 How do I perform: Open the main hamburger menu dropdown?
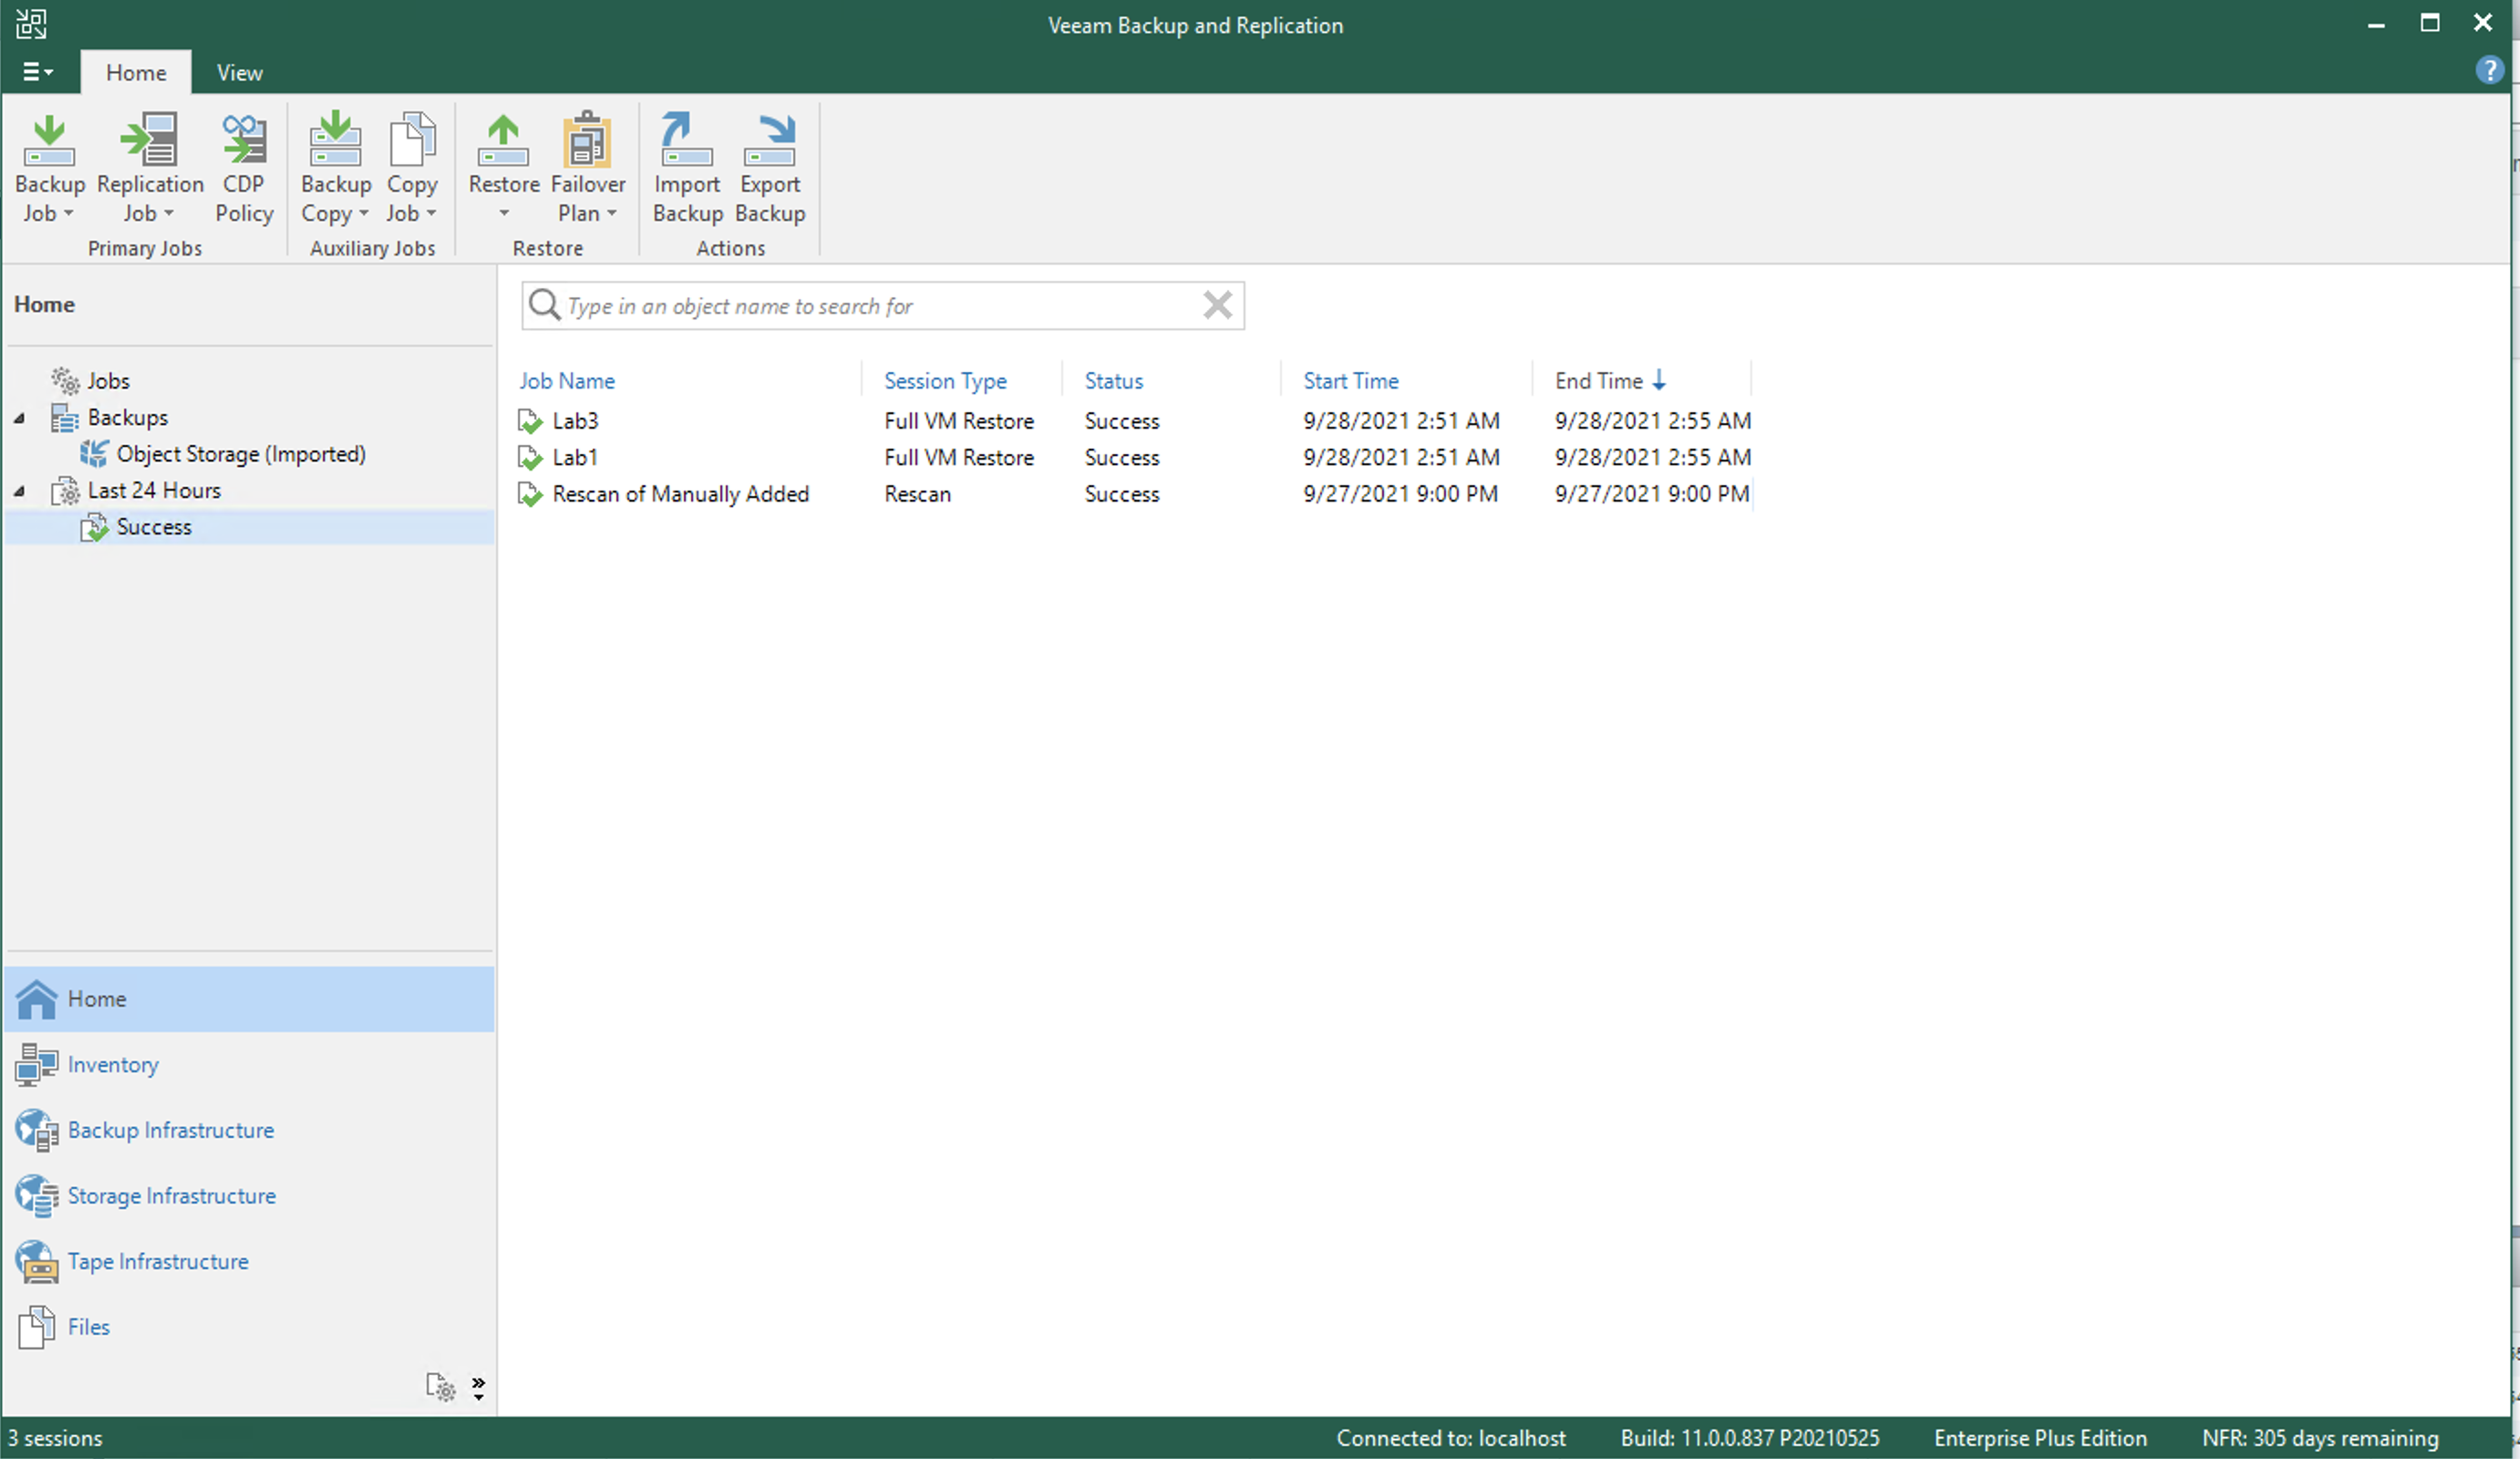point(38,72)
